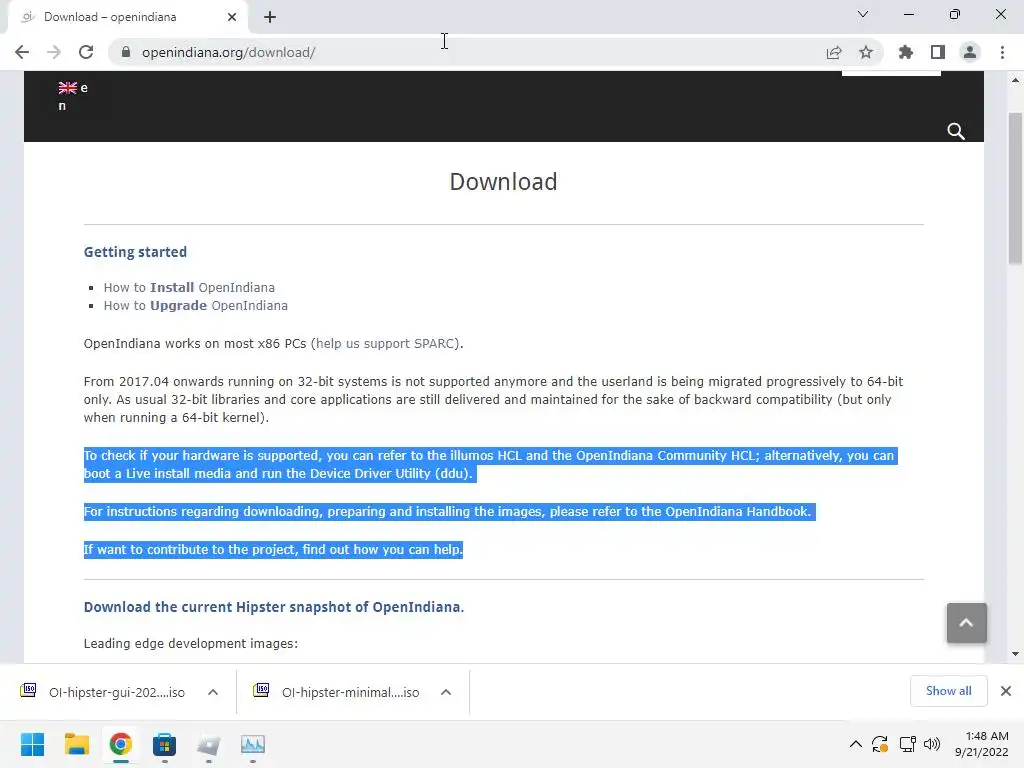Click the Download page title

point(504,182)
